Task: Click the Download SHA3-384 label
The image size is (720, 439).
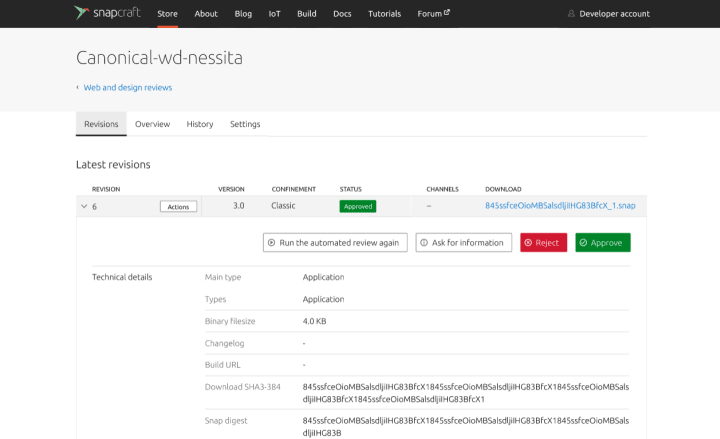Action: pos(242,387)
